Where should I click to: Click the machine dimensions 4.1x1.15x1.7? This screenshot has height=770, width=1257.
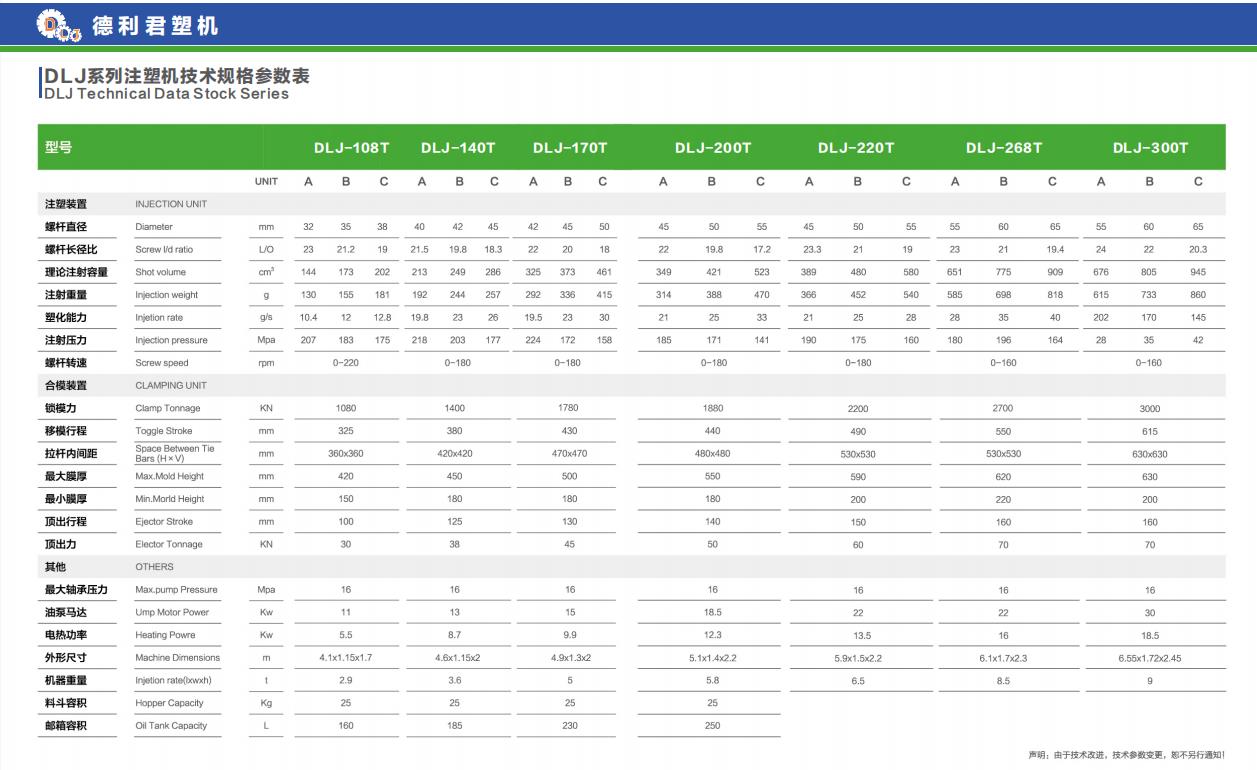click(346, 657)
